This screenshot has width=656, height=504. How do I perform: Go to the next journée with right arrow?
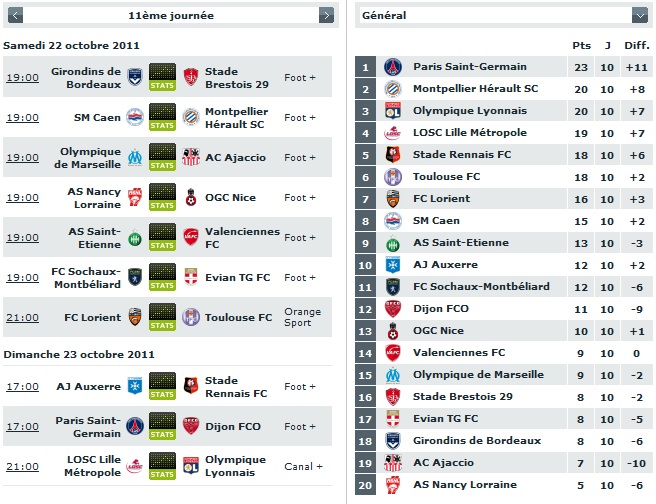click(326, 15)
